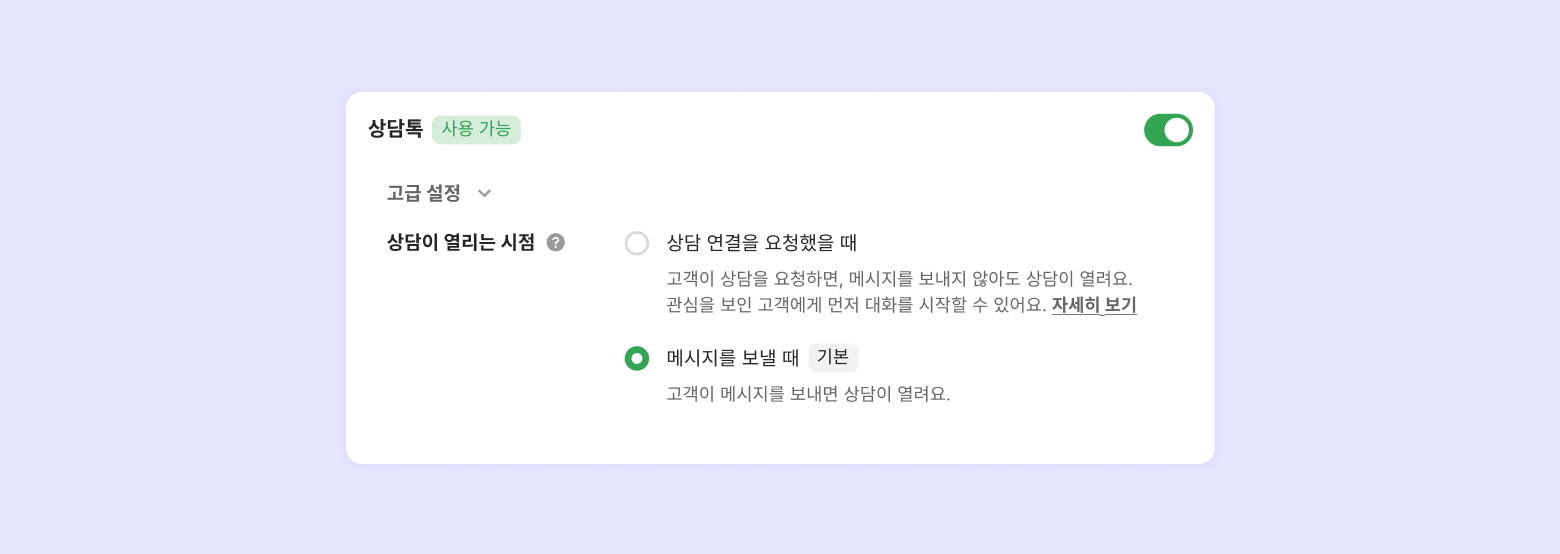Click the 상담 연결을 요청했을 때 option label
The height and width of the screenshot is (554, 1560).
(762, 243)
